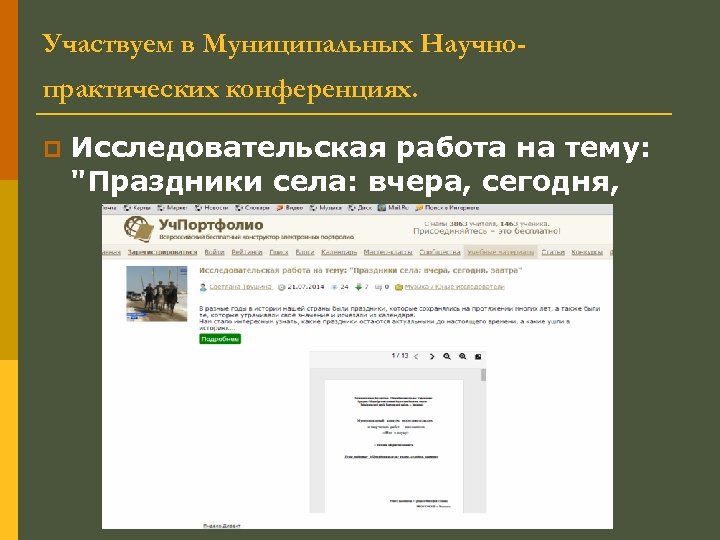The width and height of the screenshot is (720, 540).
Task: Open author Светлана profile link
Action: pyautogui.click(x=241, y=287)
